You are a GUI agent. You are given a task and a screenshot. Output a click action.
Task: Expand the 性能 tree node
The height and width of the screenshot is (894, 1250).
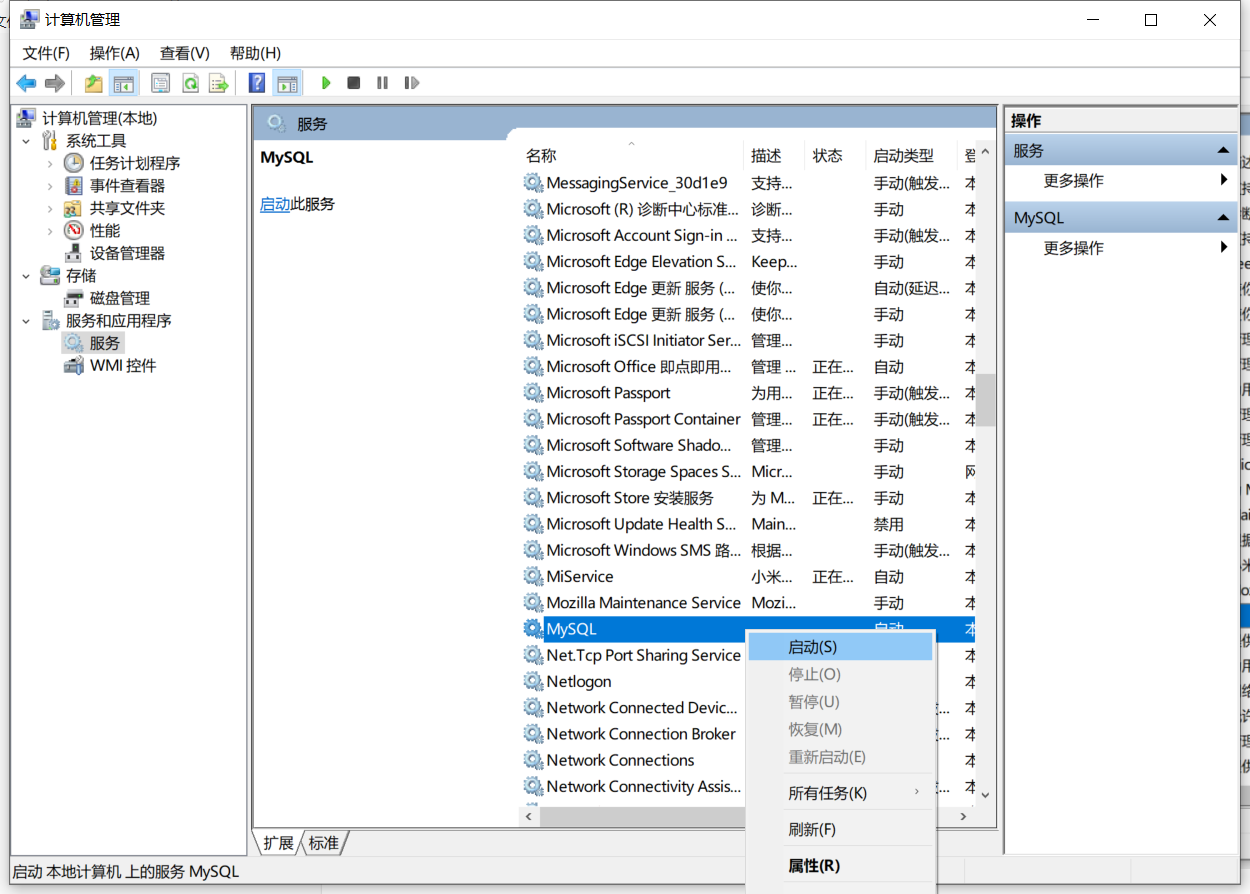click(50, 231)
